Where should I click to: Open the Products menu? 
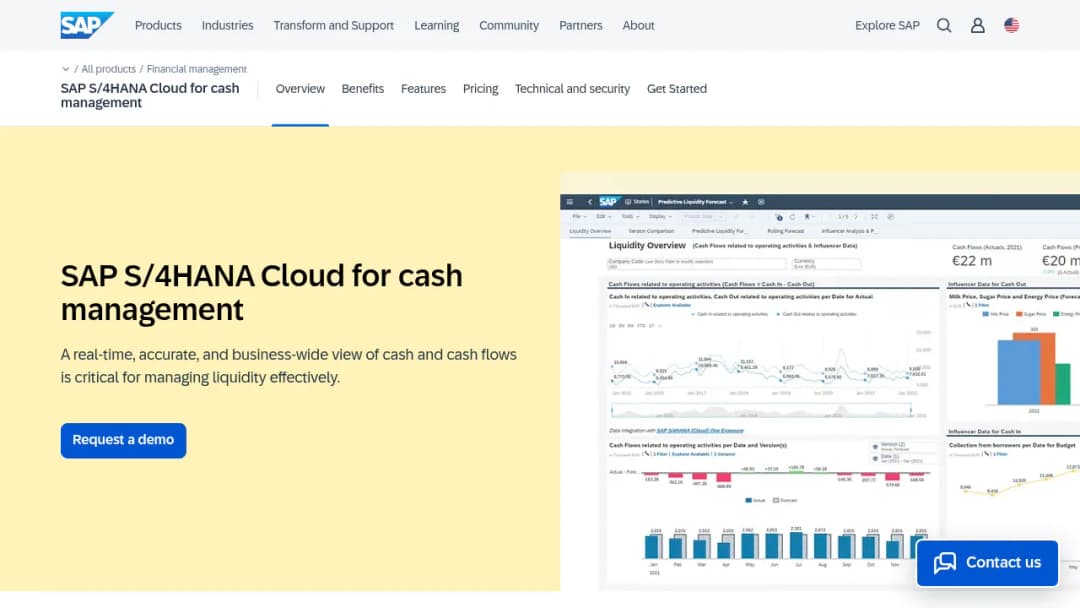pos(158,25)
